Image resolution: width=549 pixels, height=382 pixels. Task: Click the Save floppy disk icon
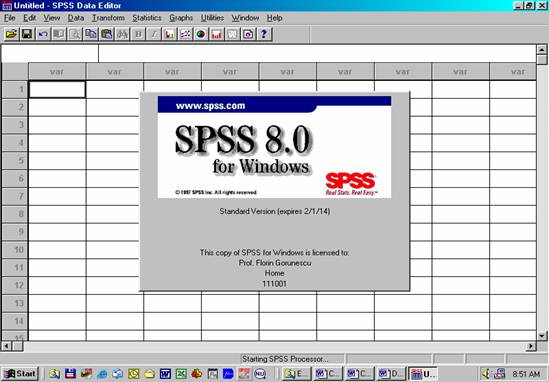[x=27, y=34]
